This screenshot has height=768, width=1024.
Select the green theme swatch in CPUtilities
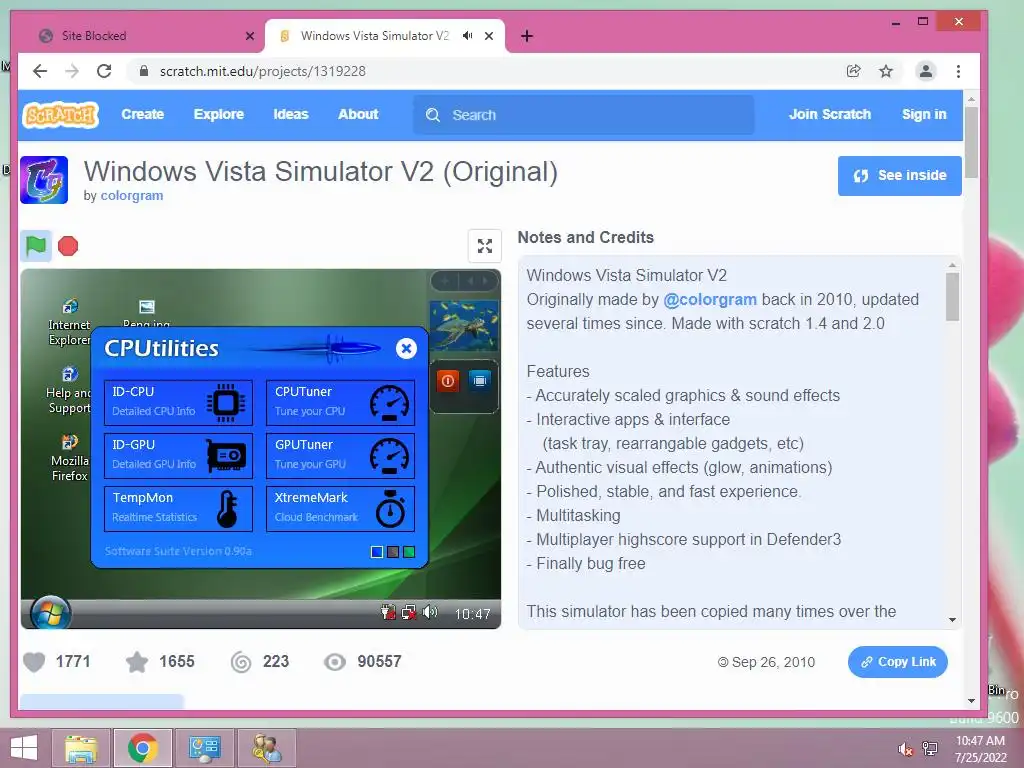point(409,552)
